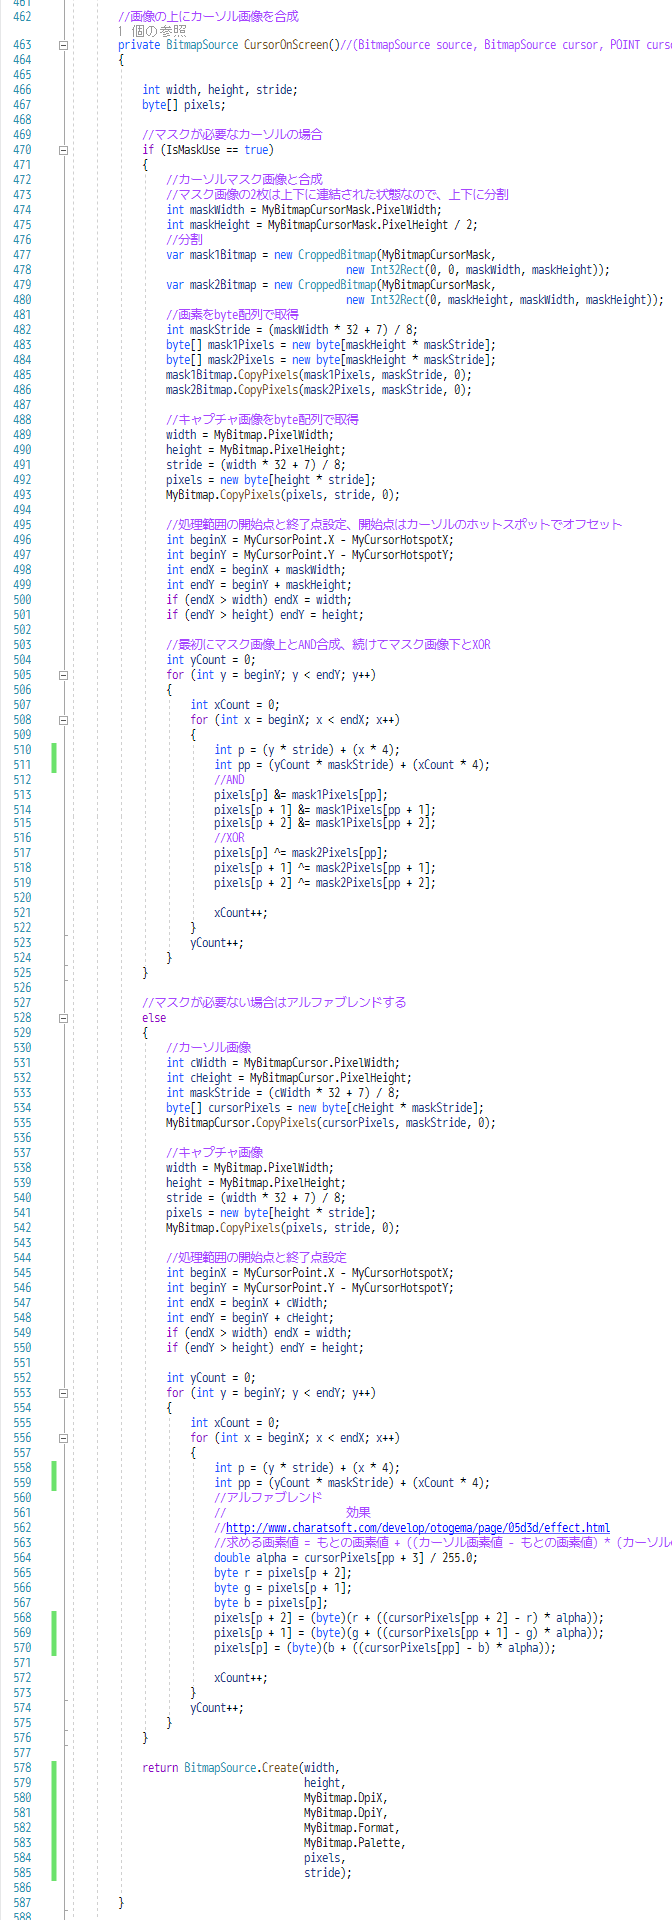The width and height of the screenshot is (672, 1920).
Task: Click the '//カーソルマスク画像と合成' comment
Action: coord(244,180)
